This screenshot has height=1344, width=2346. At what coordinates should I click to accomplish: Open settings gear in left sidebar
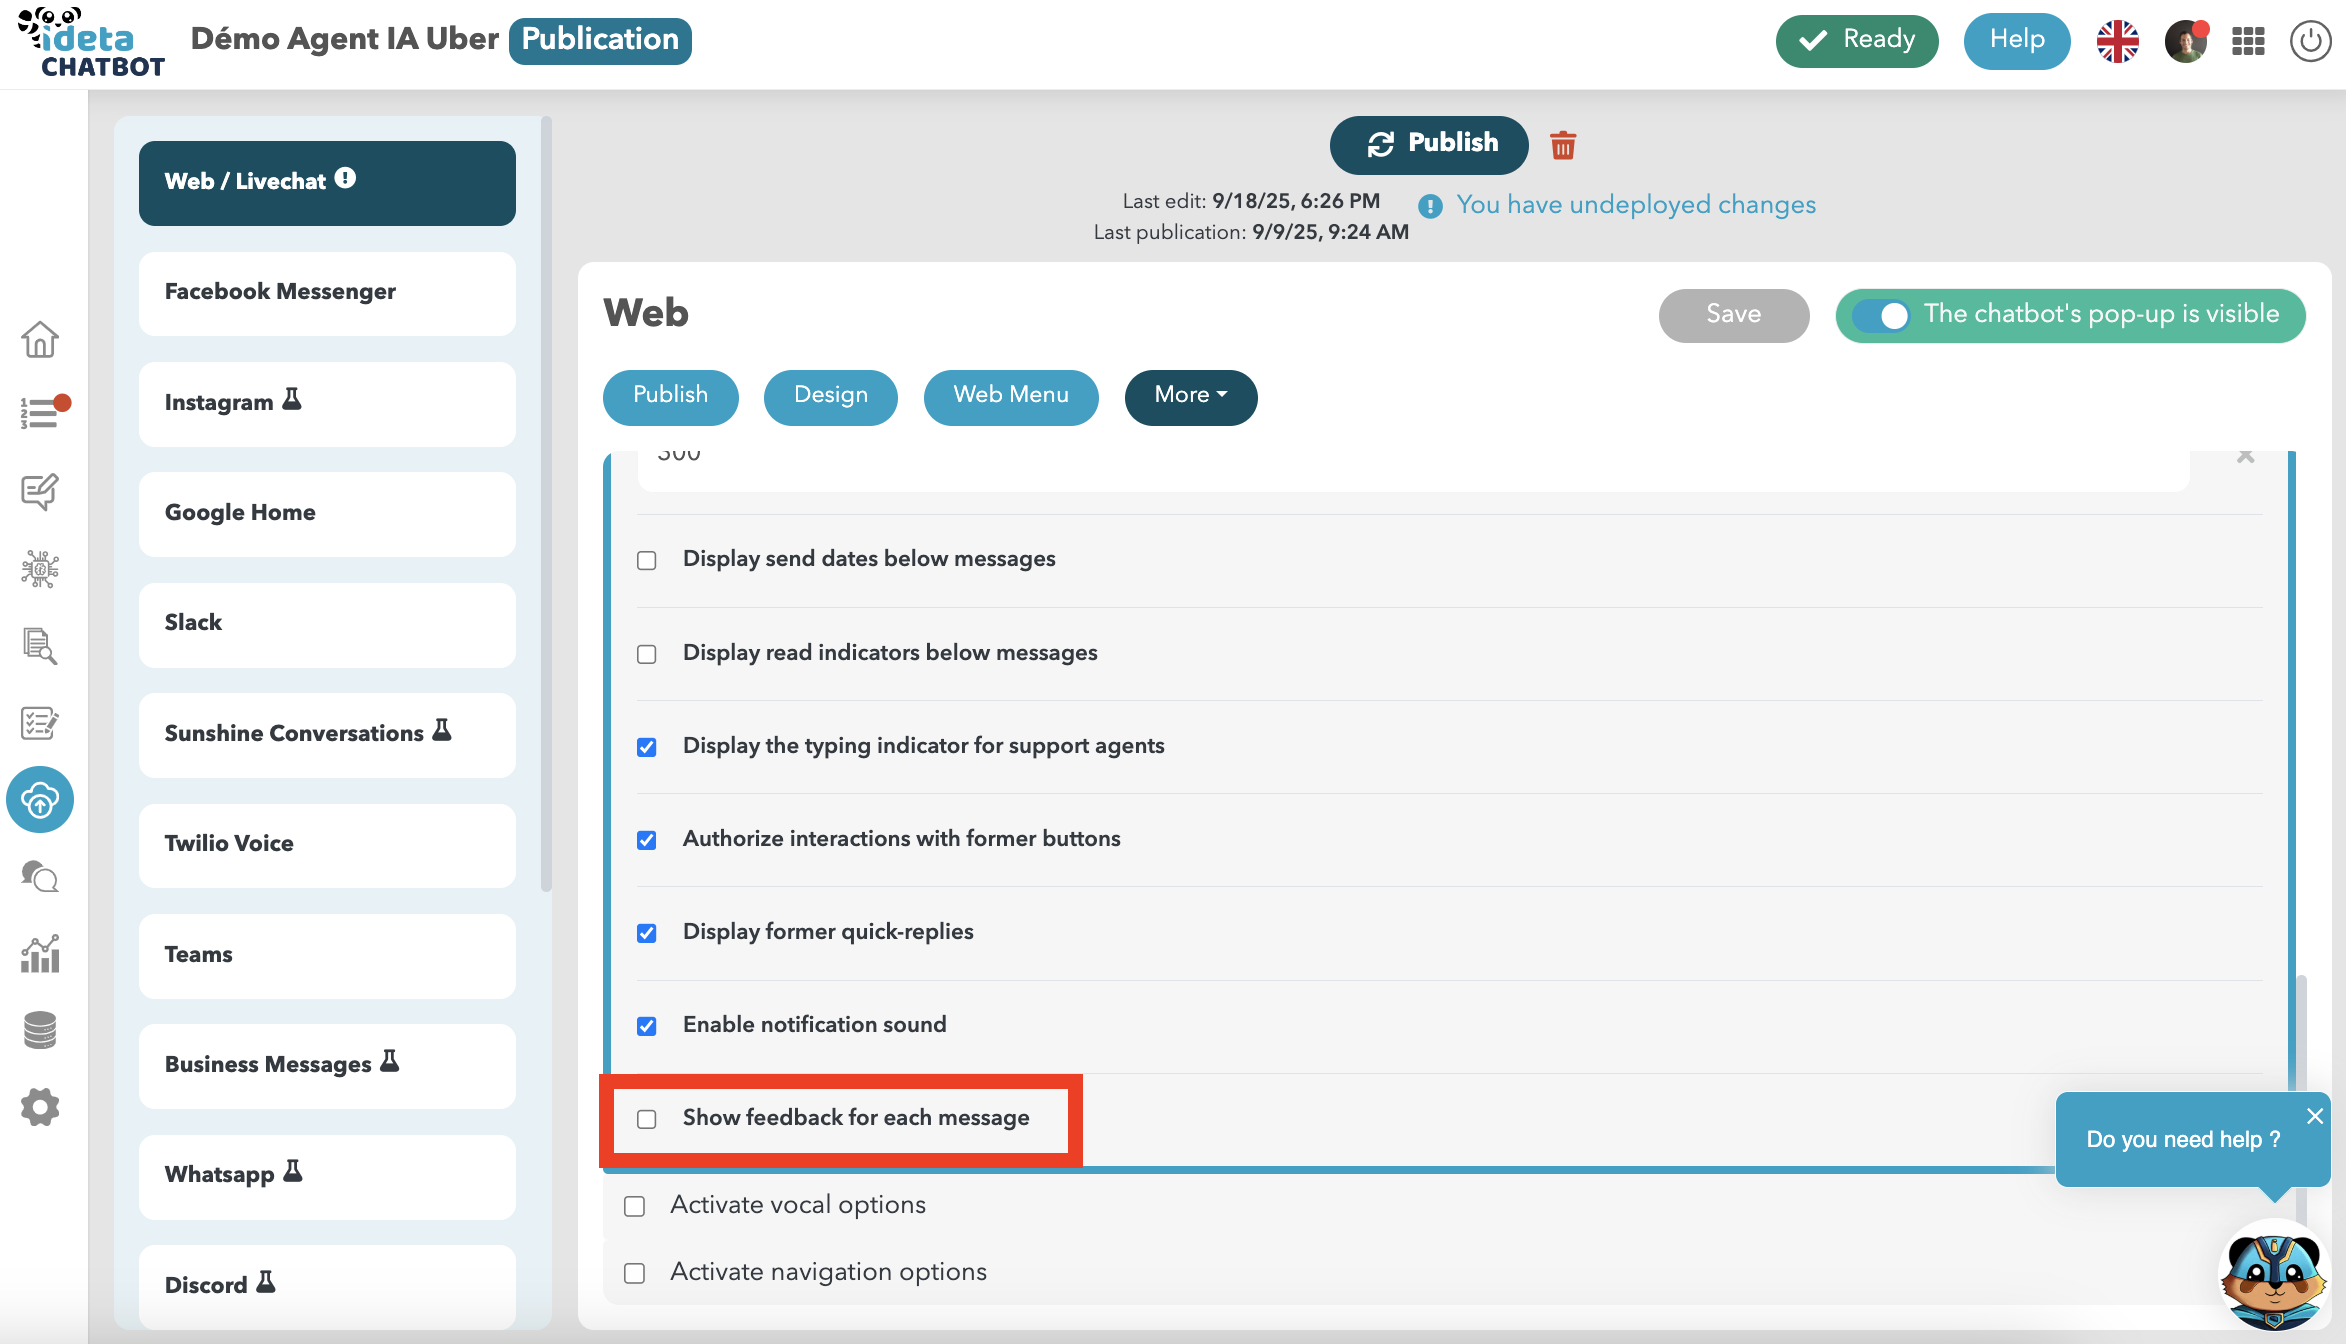click(x=40, y=1107)
